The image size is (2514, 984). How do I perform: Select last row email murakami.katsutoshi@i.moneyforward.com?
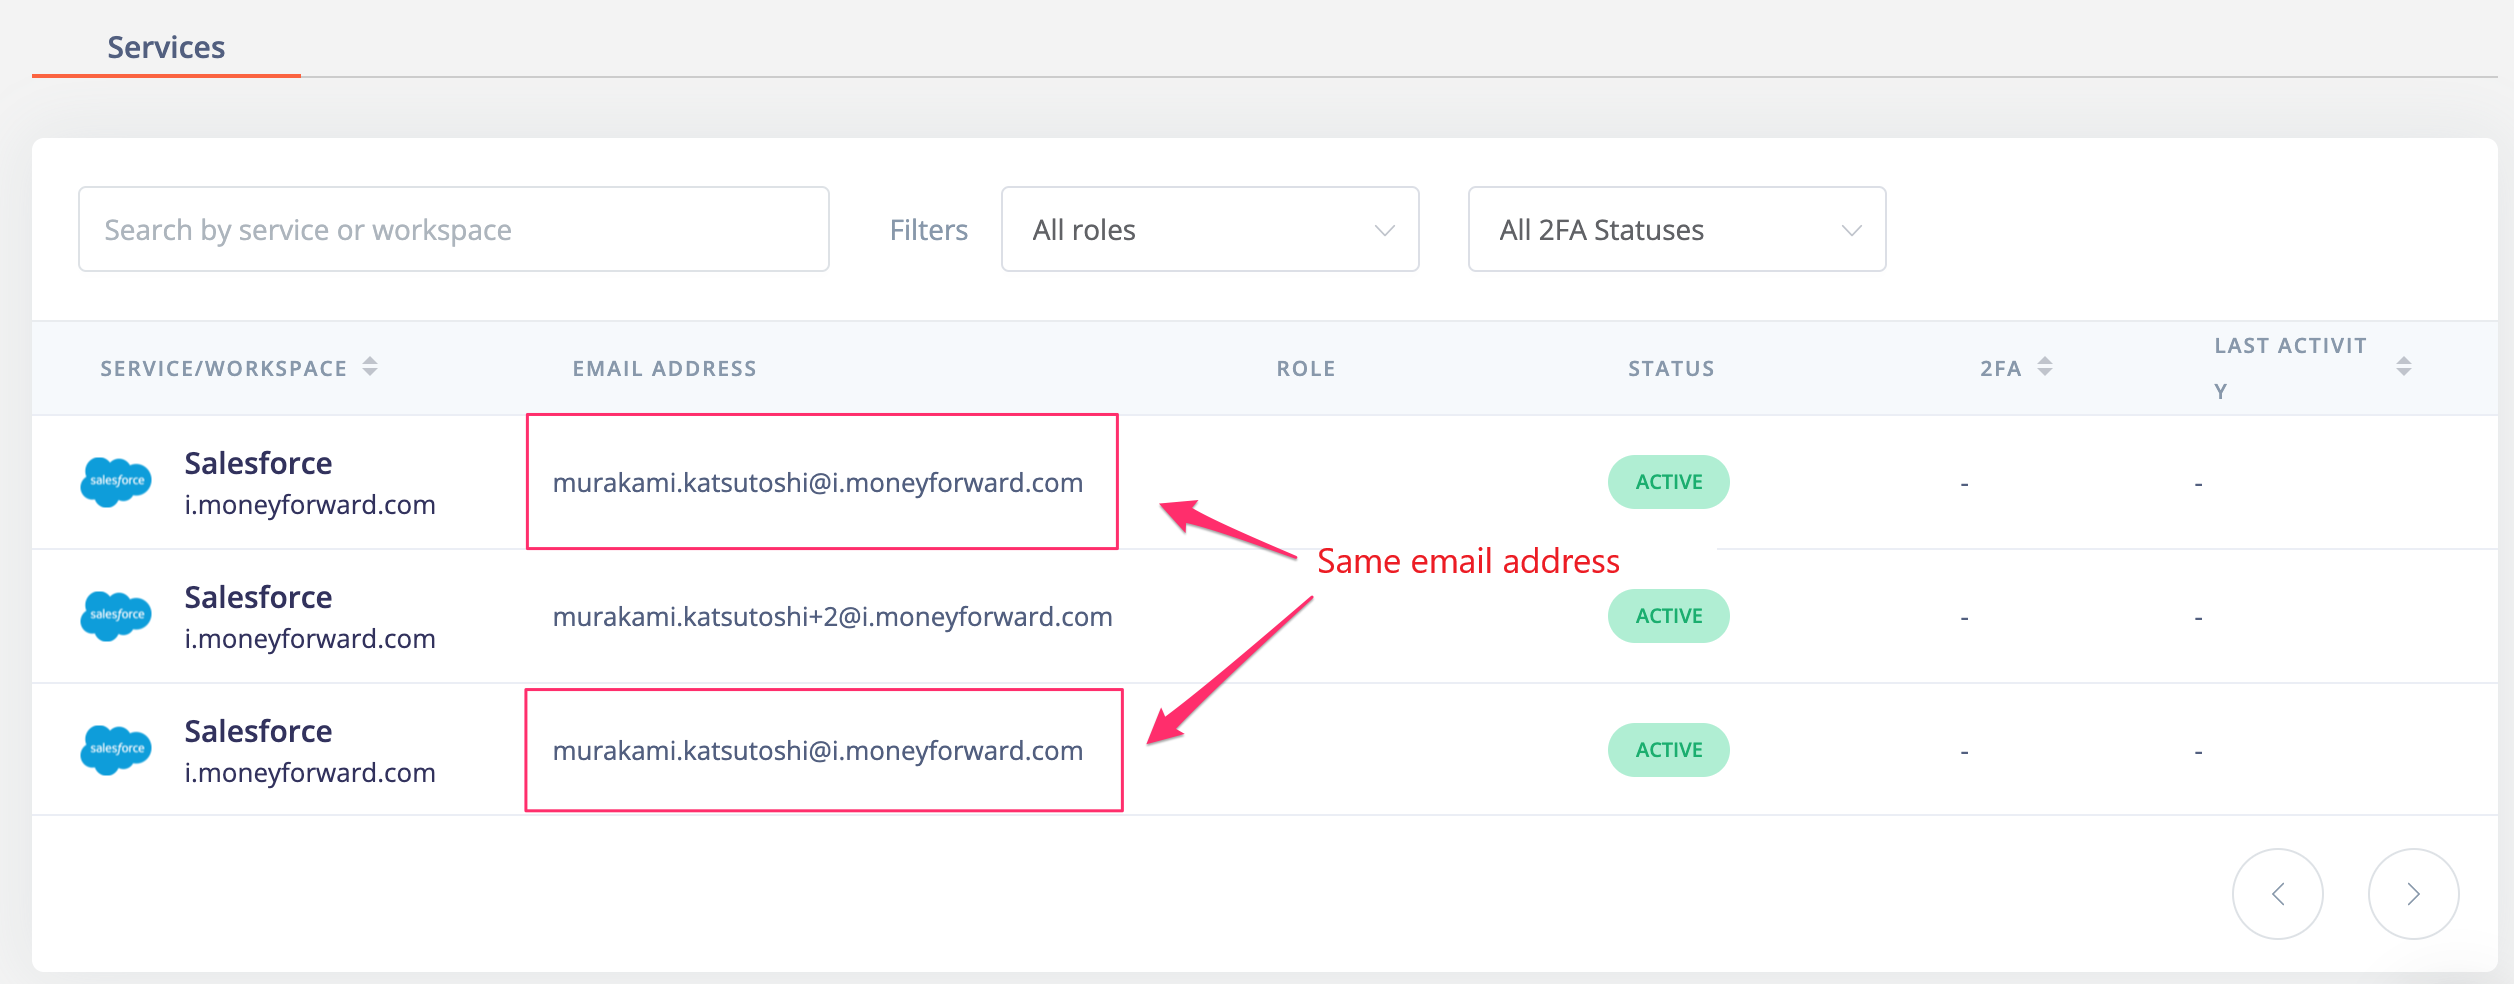pos(818,751)
